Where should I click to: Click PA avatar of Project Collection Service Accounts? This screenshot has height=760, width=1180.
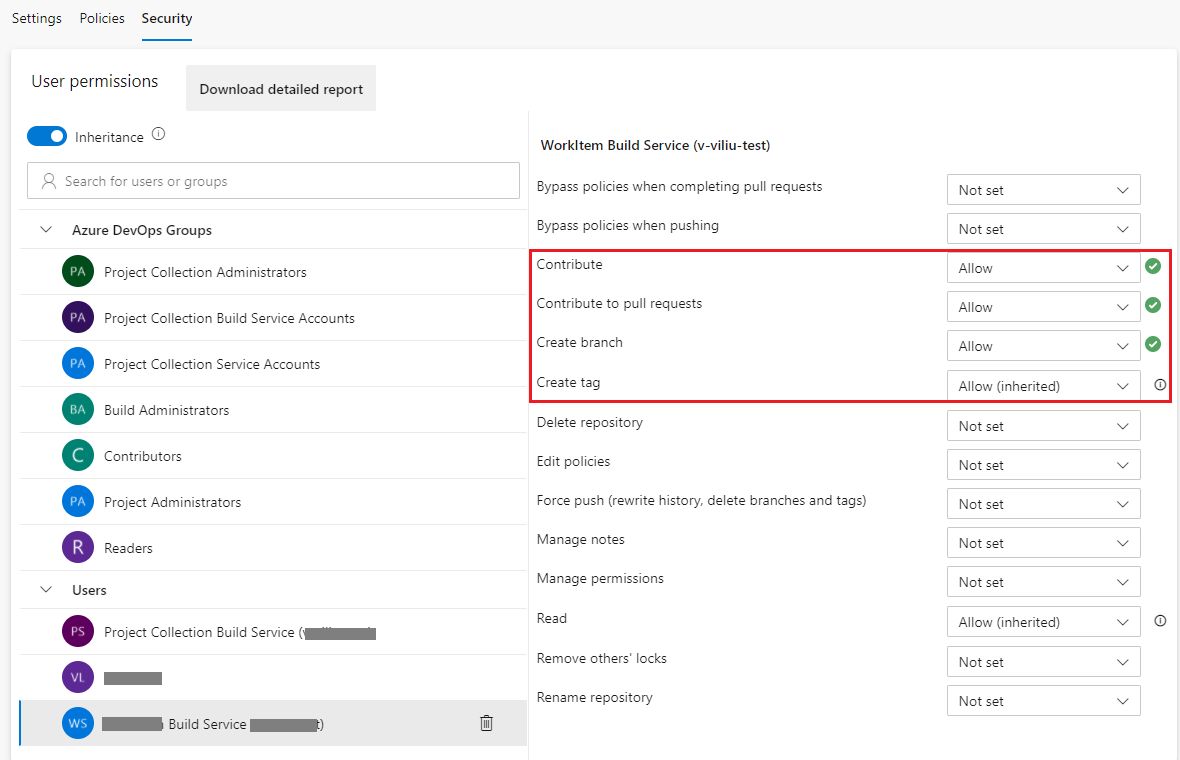78,363
